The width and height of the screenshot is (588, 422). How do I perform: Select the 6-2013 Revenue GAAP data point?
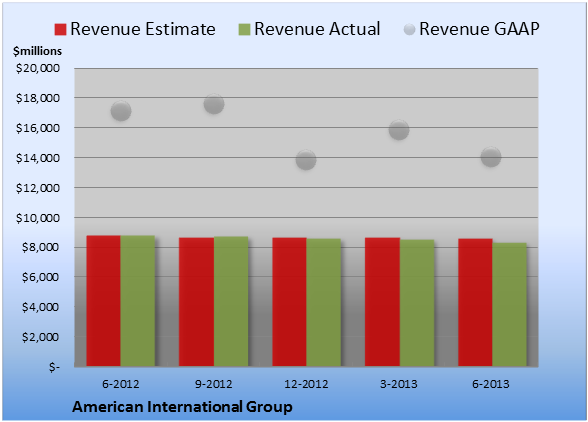coord(491,157)
